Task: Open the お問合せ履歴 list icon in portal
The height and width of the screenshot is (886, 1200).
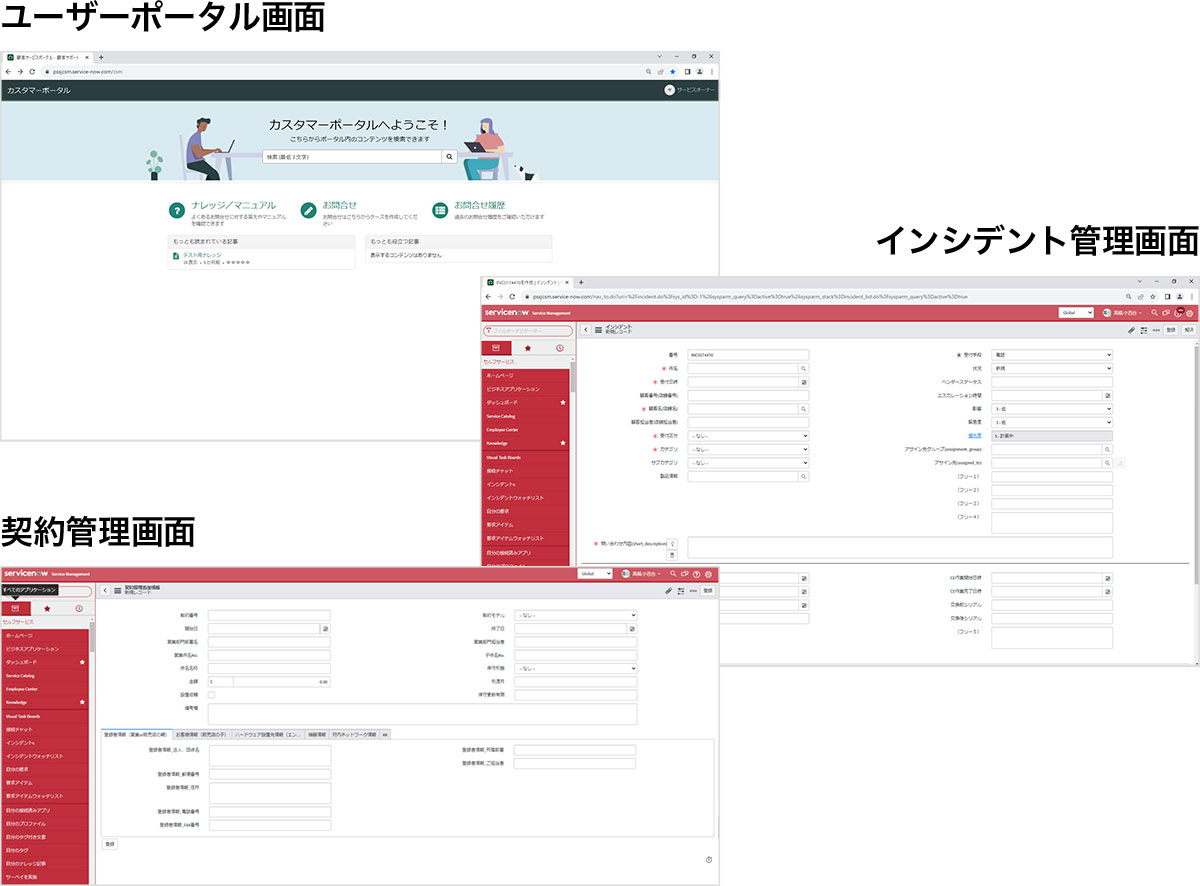Action: [440, 210]
